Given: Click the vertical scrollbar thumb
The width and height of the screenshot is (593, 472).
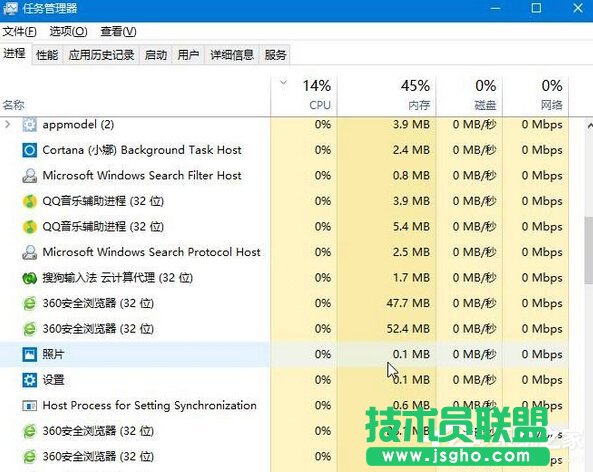Looking at the screenshot, I should (589, 250).
